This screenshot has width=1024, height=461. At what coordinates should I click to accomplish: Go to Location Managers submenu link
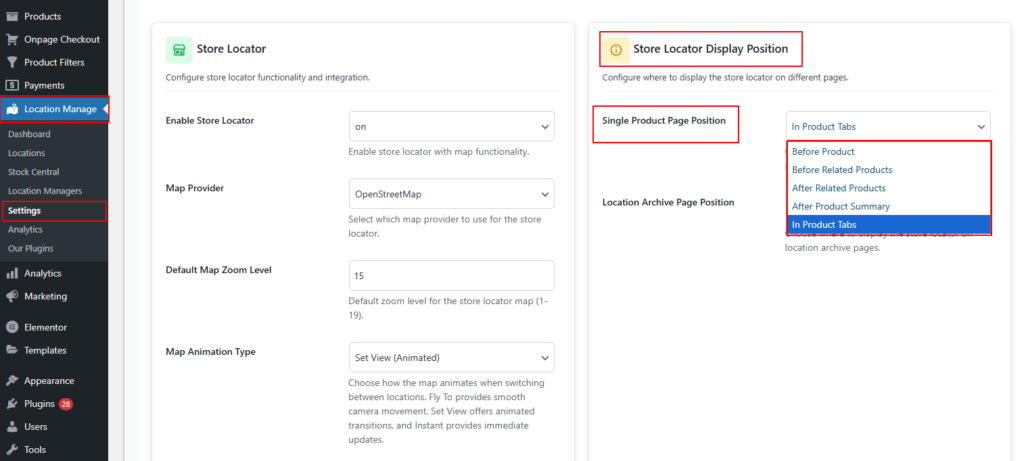pyautogui.click(x=44, y=191)
